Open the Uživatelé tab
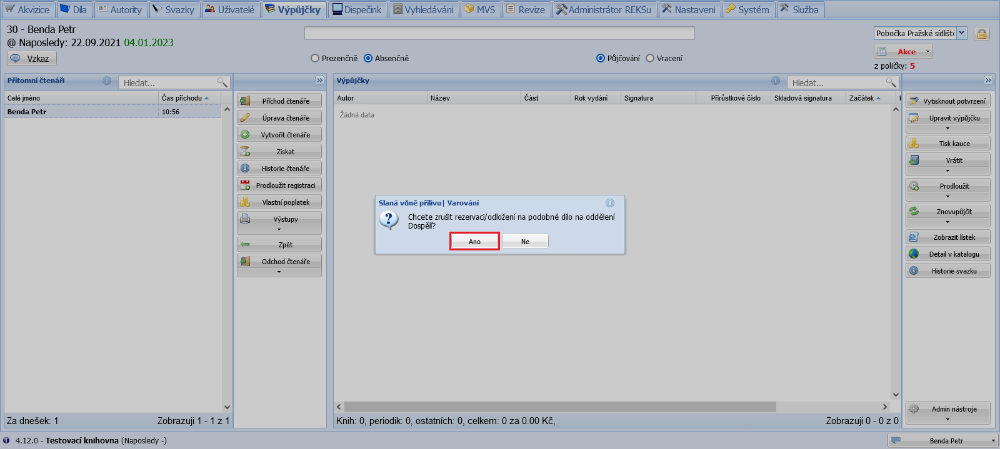Viewport: 1000px width, 449px height. click(x=230, y=9)
